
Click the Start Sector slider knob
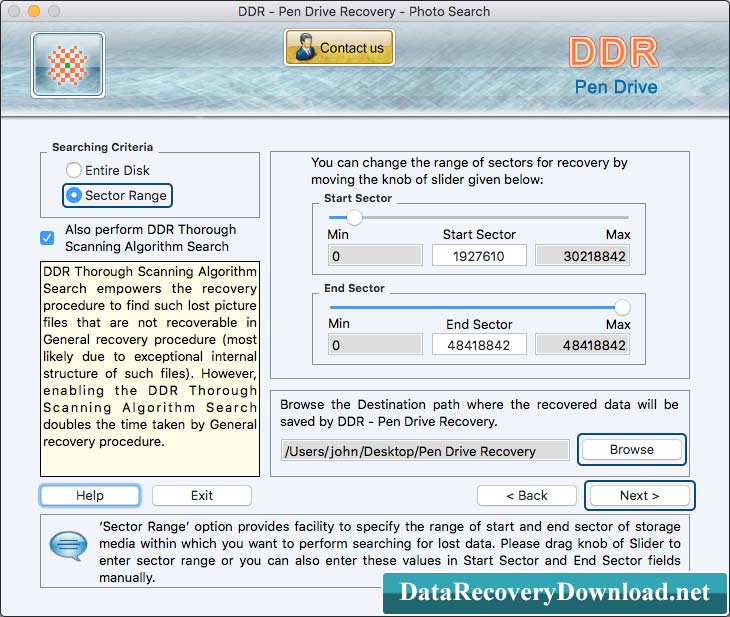[354, 217]
